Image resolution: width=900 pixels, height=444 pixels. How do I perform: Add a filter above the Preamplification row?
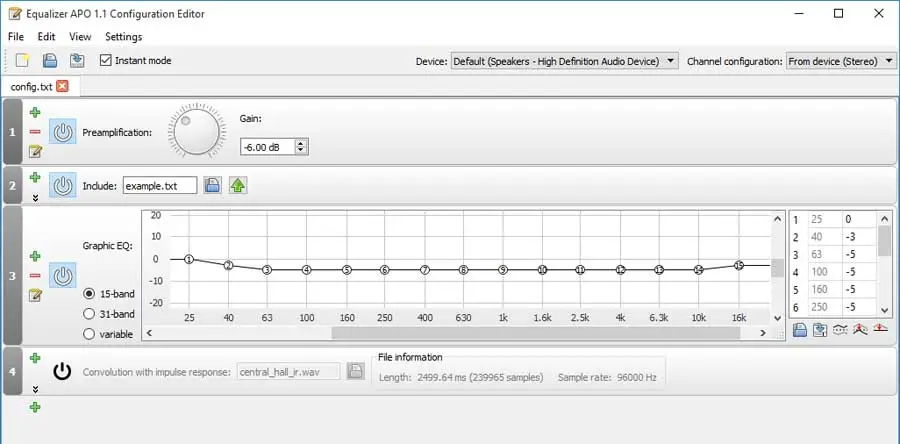click(35, 112)
